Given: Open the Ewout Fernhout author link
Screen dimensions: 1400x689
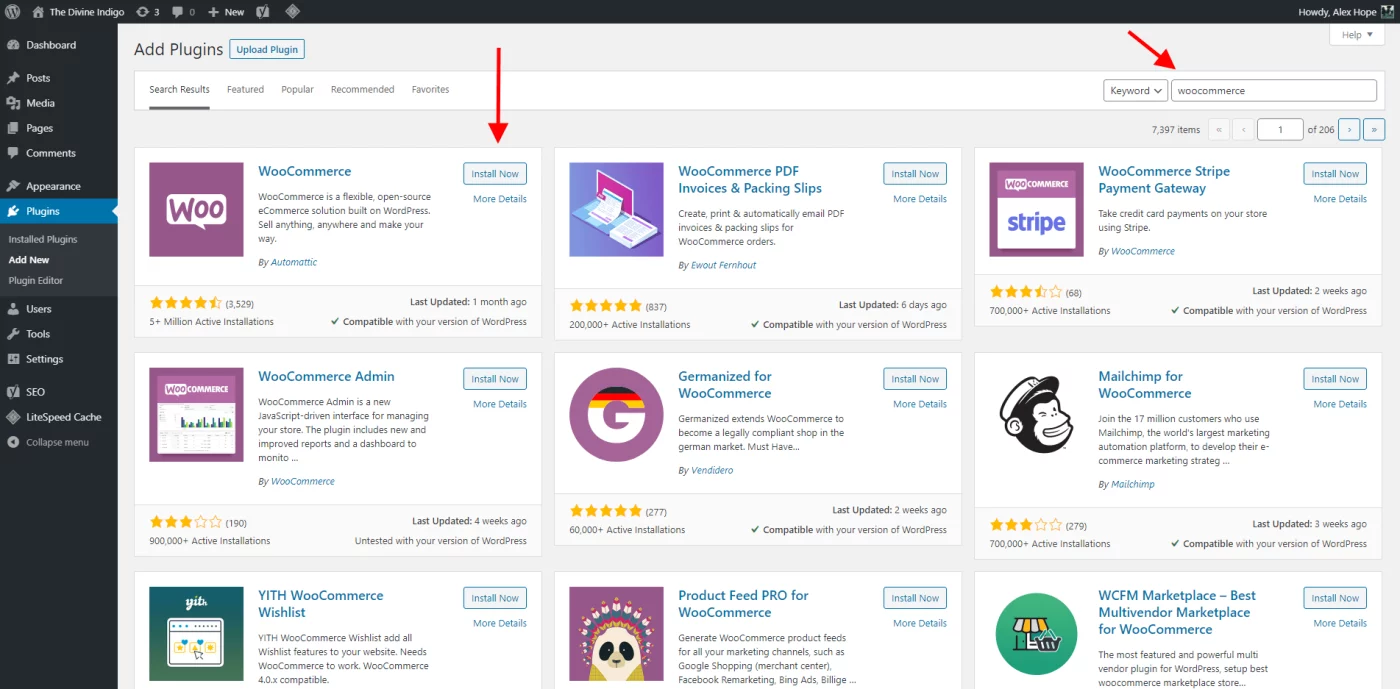Looking at the screenshot, I should click(x=724, y=265).
